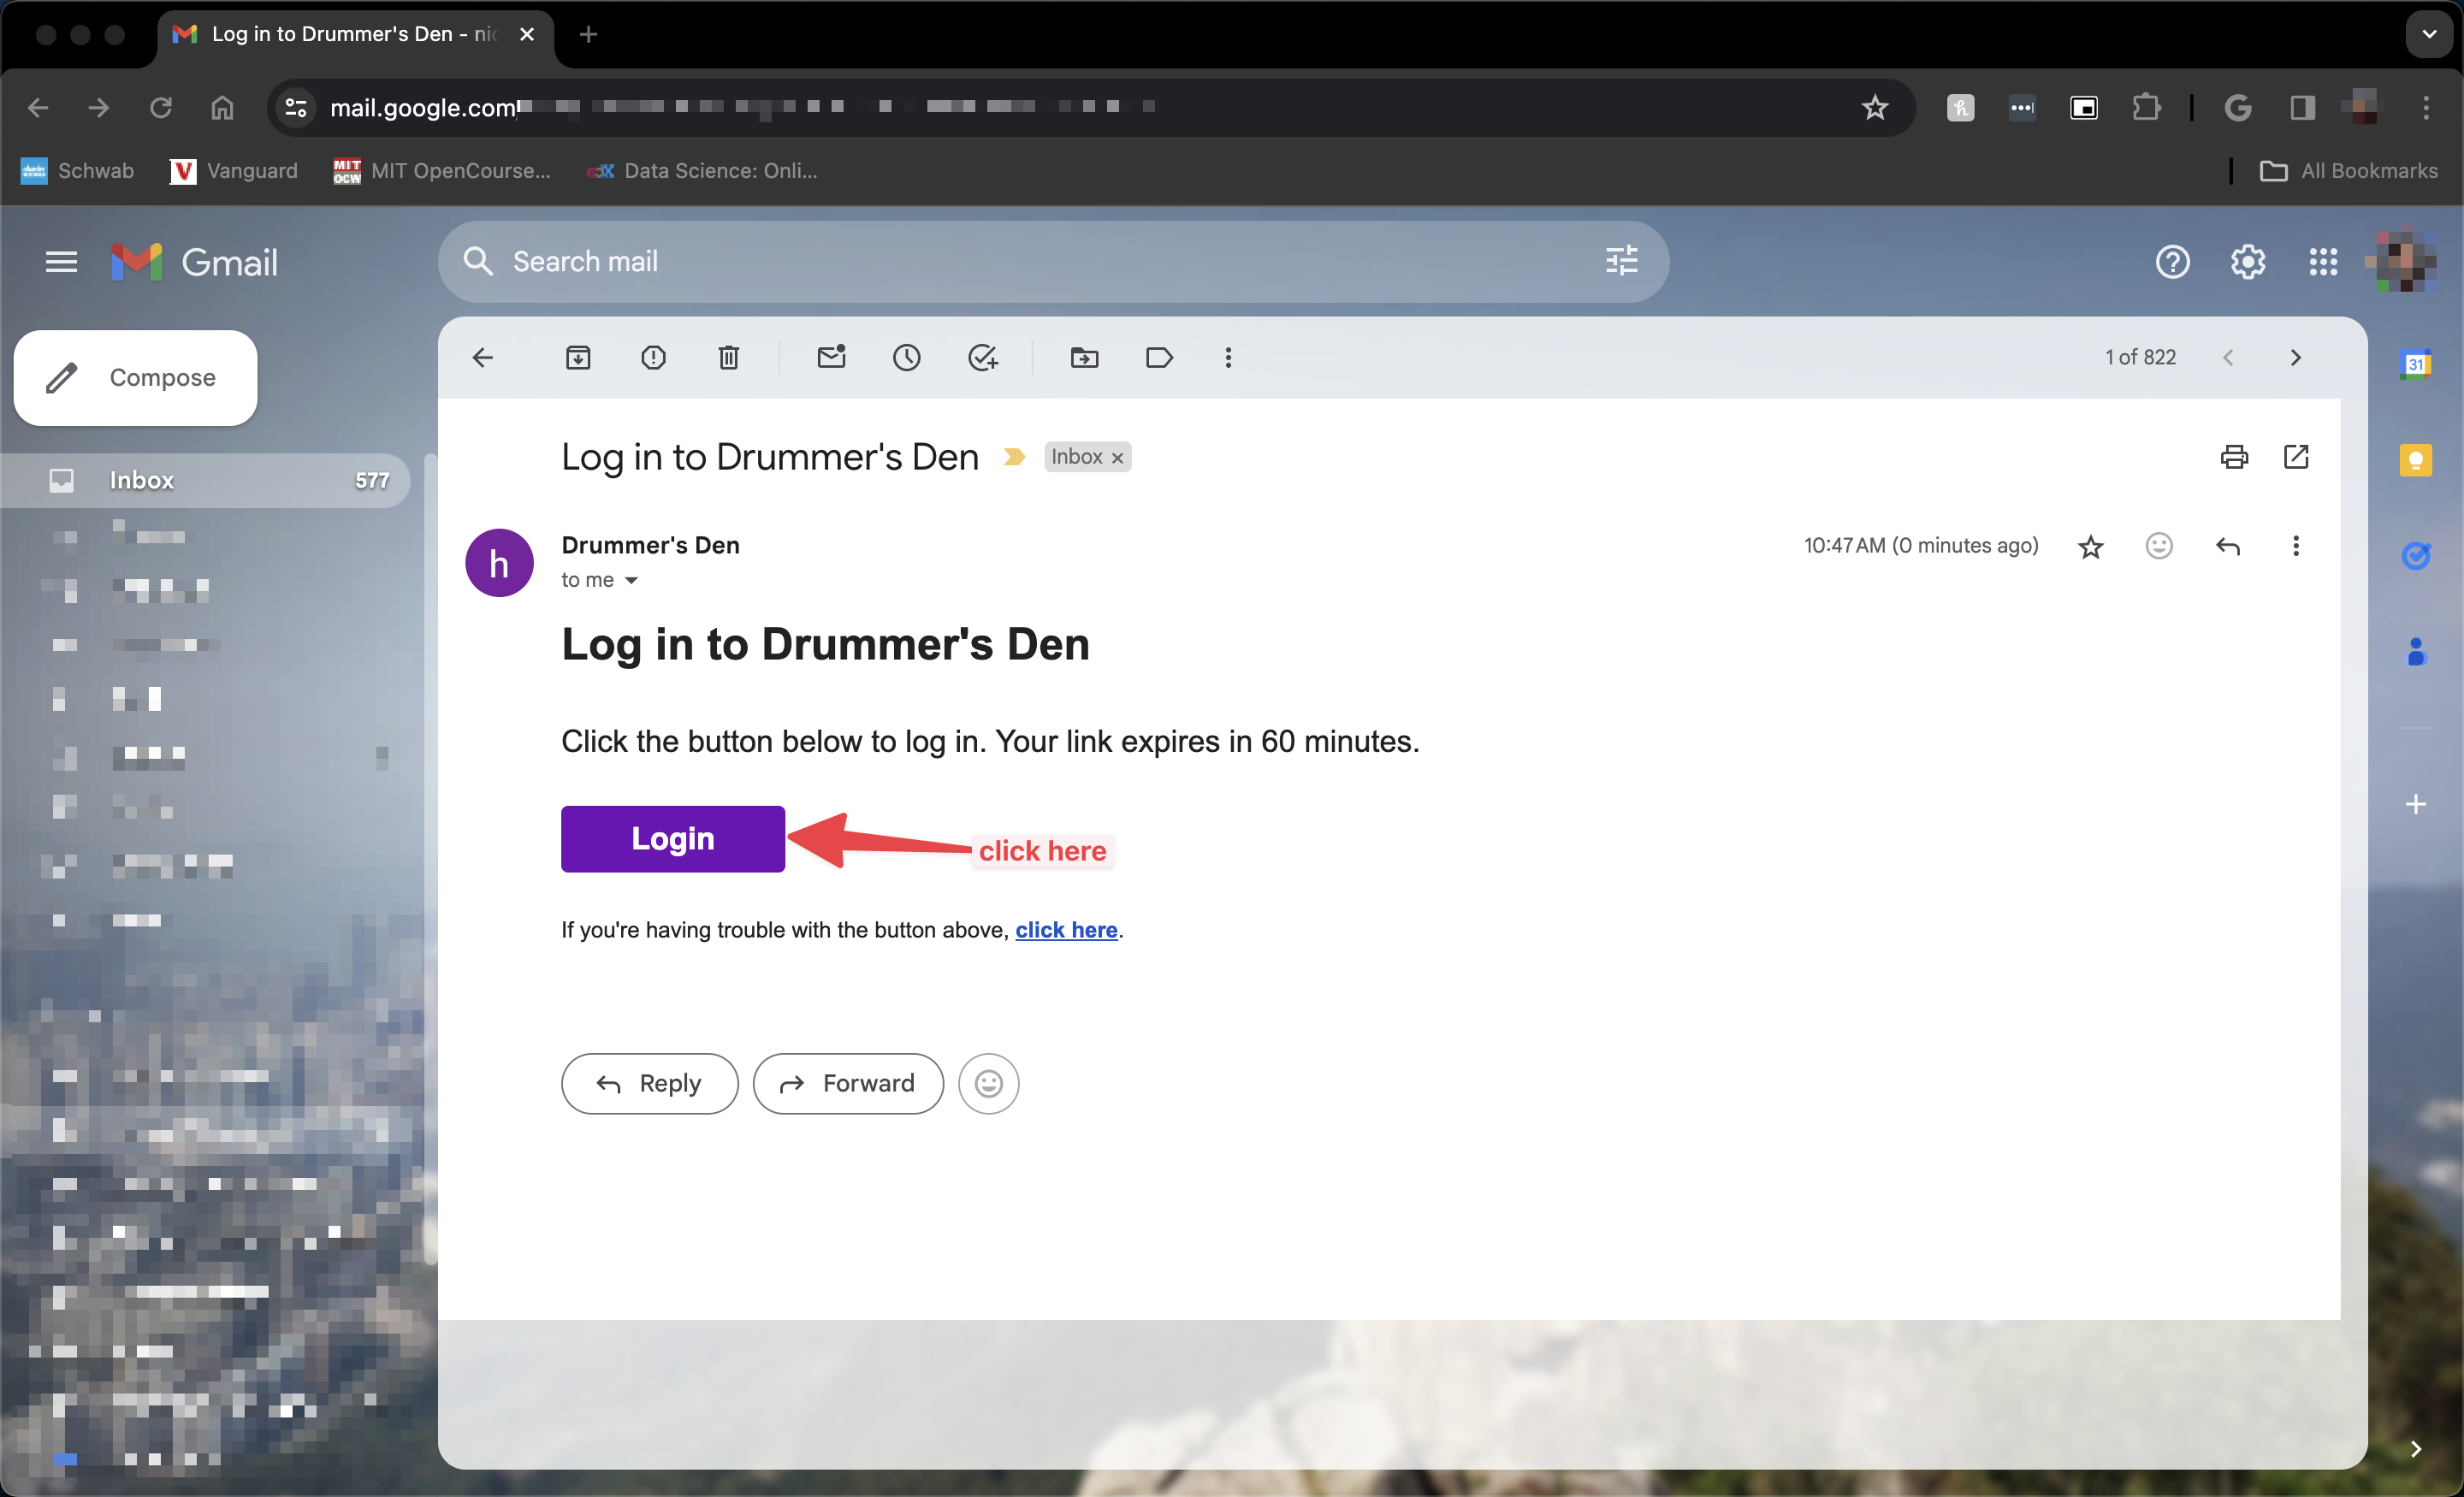This screenshot has height=1497, width=2464.
Task: Go to the newer conversation
Action: (2228, 358)
